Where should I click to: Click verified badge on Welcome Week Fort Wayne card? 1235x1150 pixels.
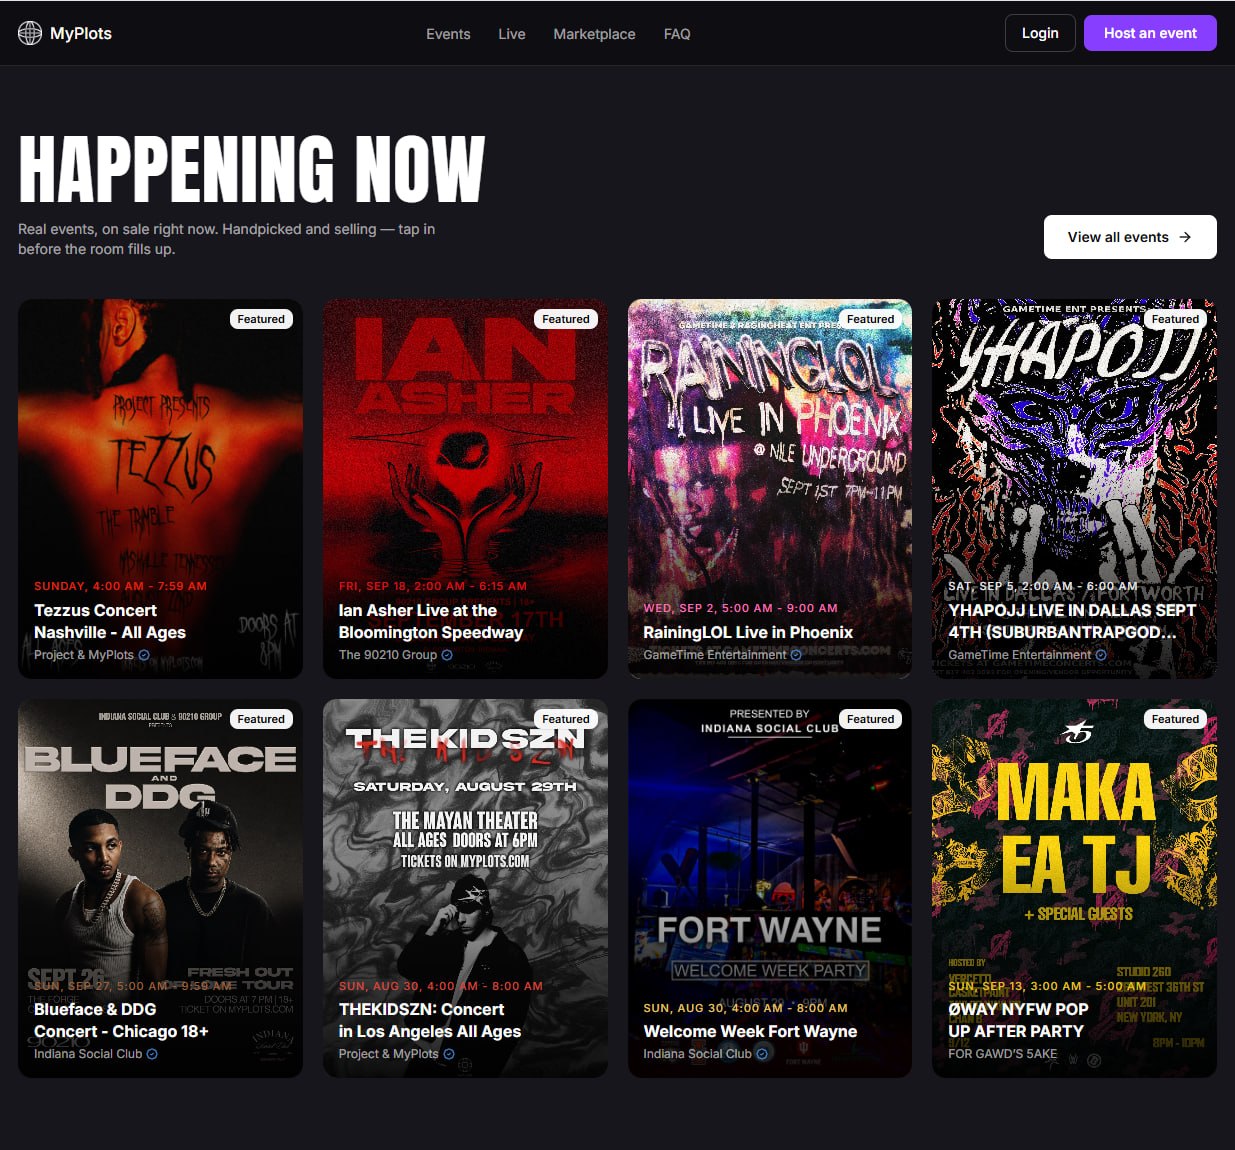point(762,1054)
